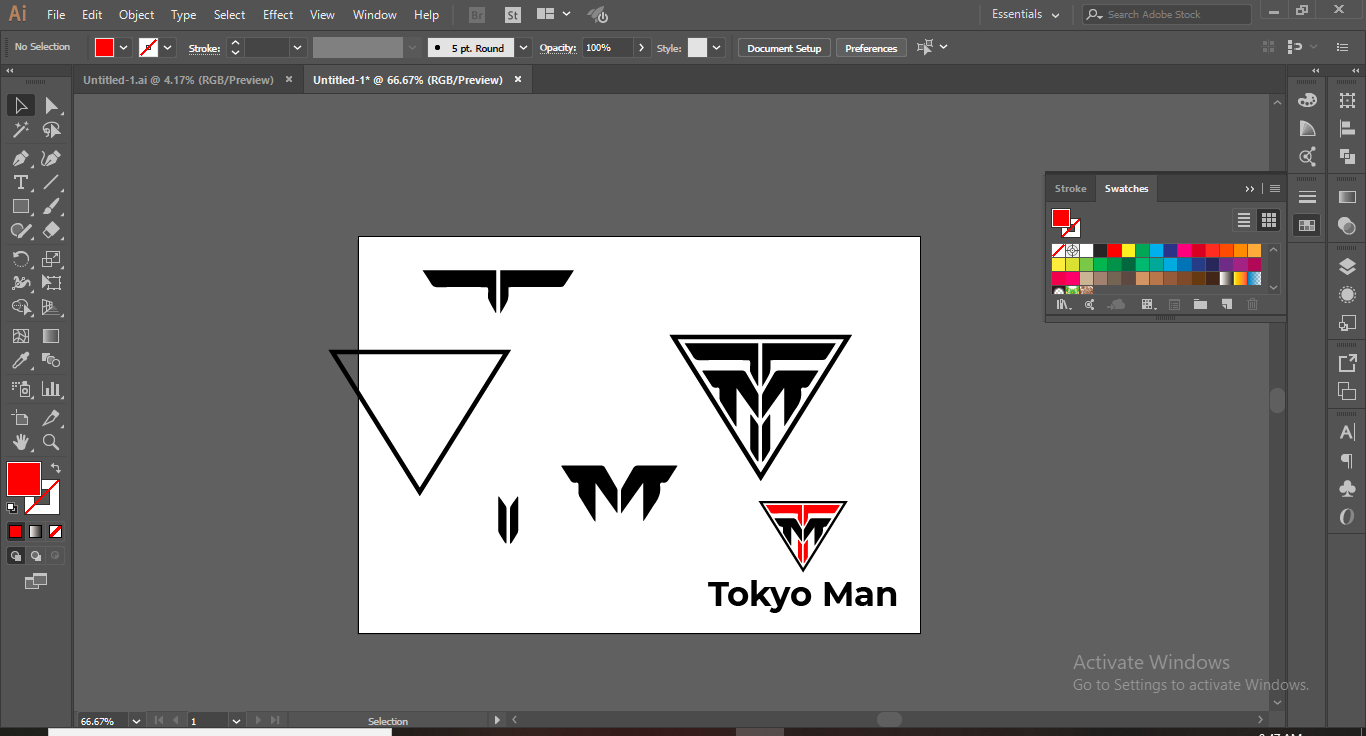This screenshot has width=1366, height=736.
Task: Enable Draw Normal mode
Action: [x=15, y=555]
